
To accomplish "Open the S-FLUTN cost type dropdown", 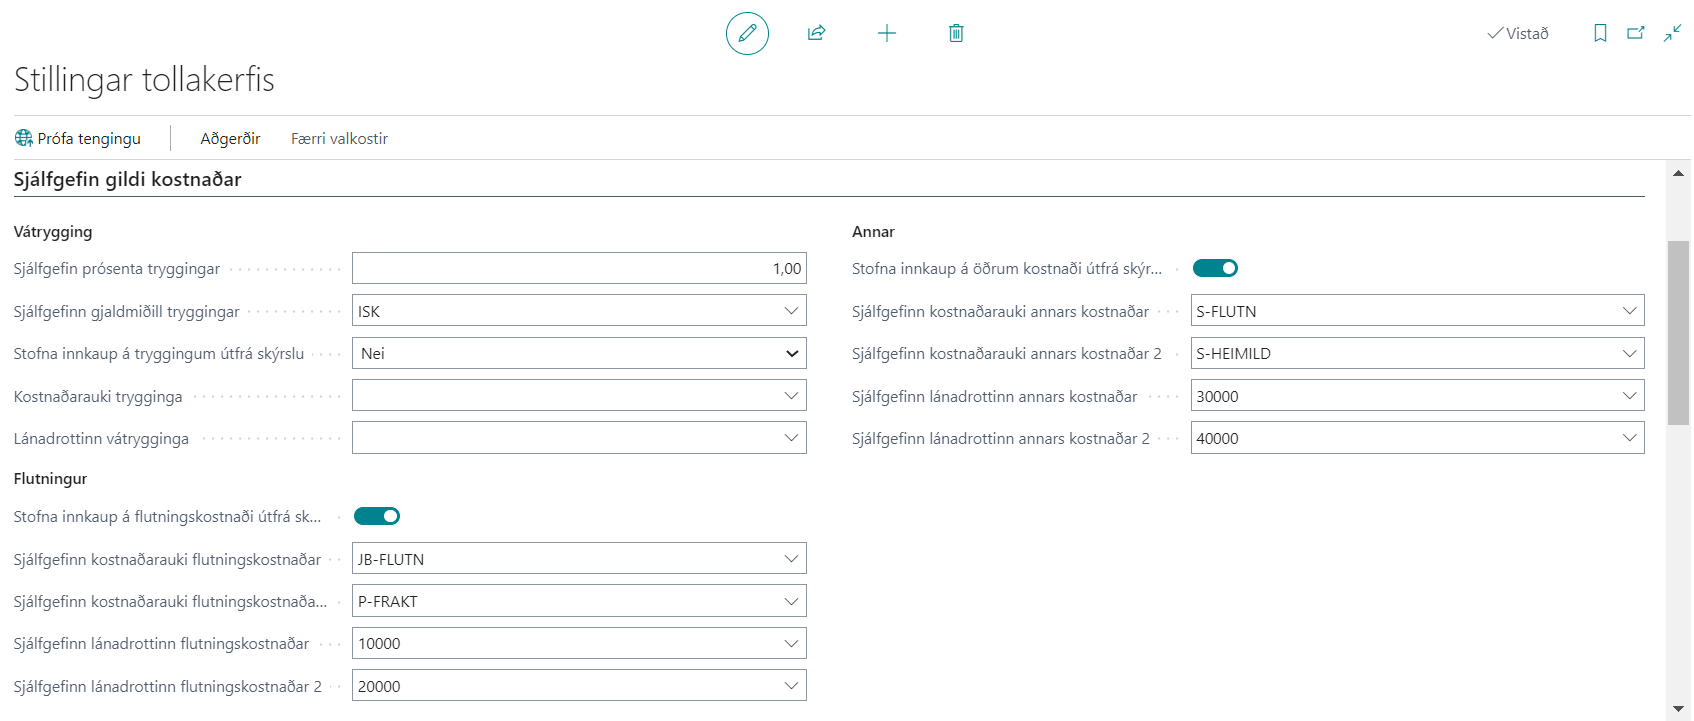I will coord(1629,311).
